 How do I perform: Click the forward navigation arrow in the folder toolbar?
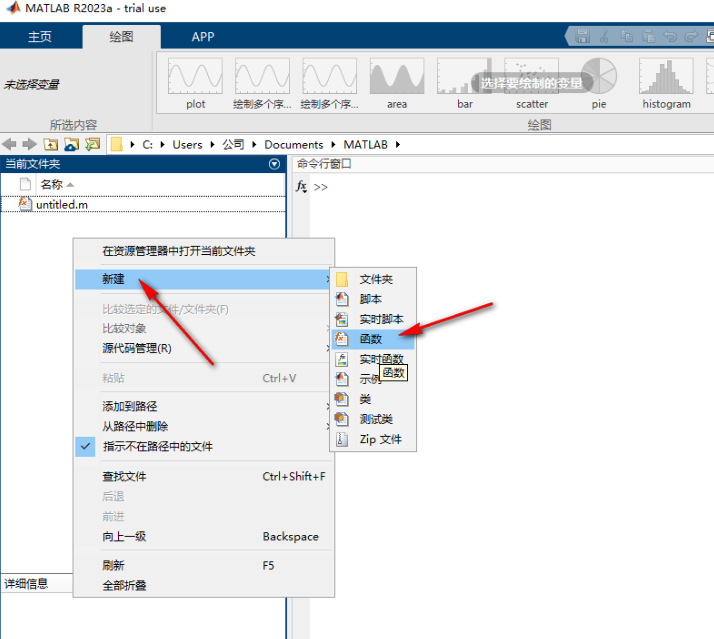click(30, 144)
